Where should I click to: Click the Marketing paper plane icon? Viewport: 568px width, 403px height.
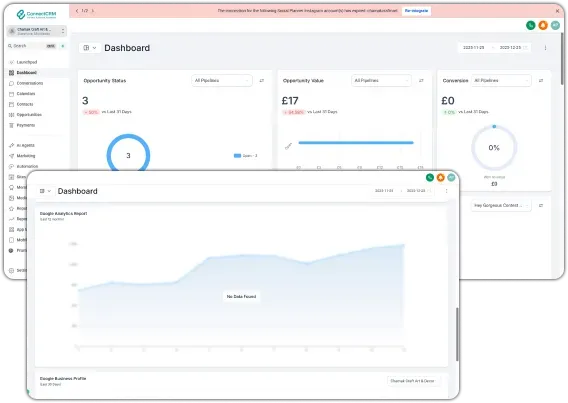coord(11,156)
